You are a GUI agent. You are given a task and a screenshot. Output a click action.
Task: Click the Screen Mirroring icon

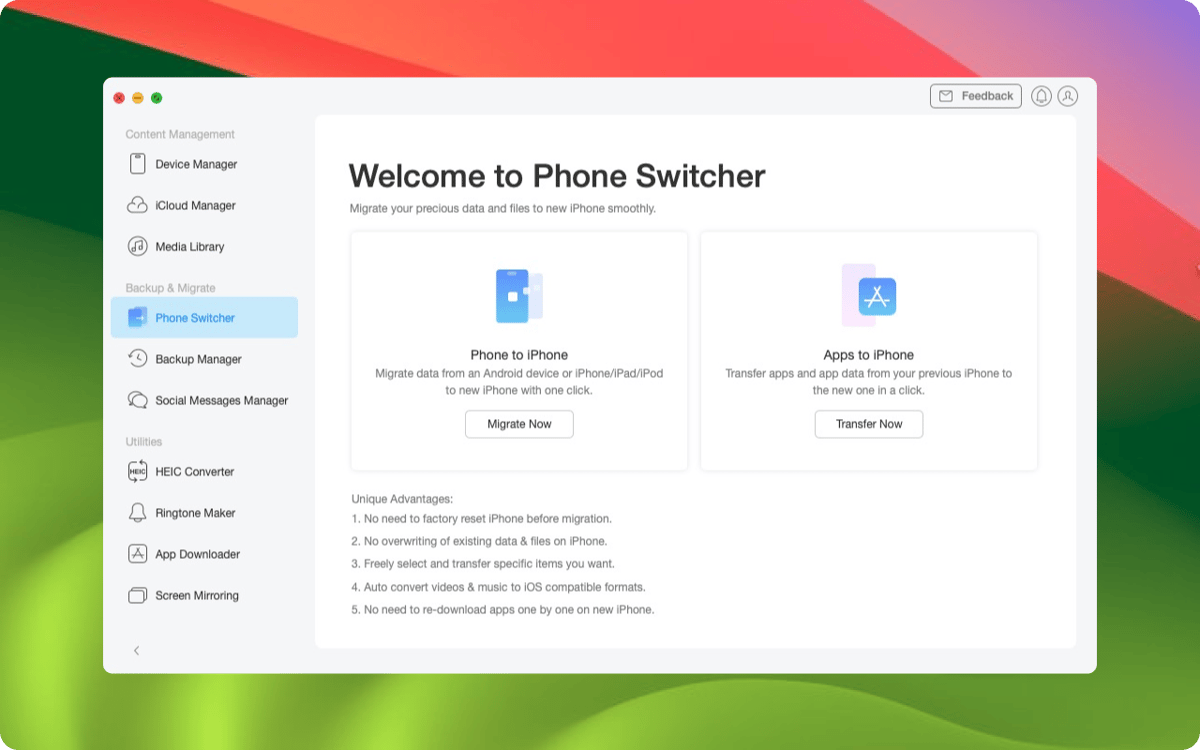point(138,595)
